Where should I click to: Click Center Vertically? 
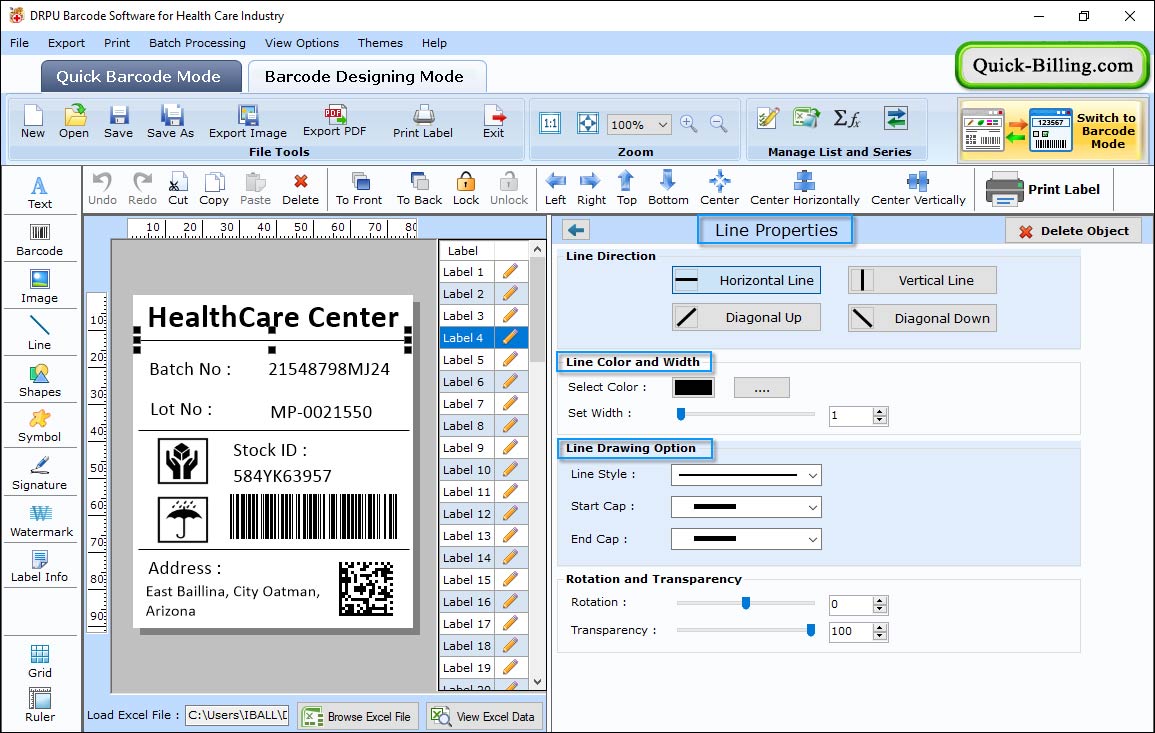(918, 189)
